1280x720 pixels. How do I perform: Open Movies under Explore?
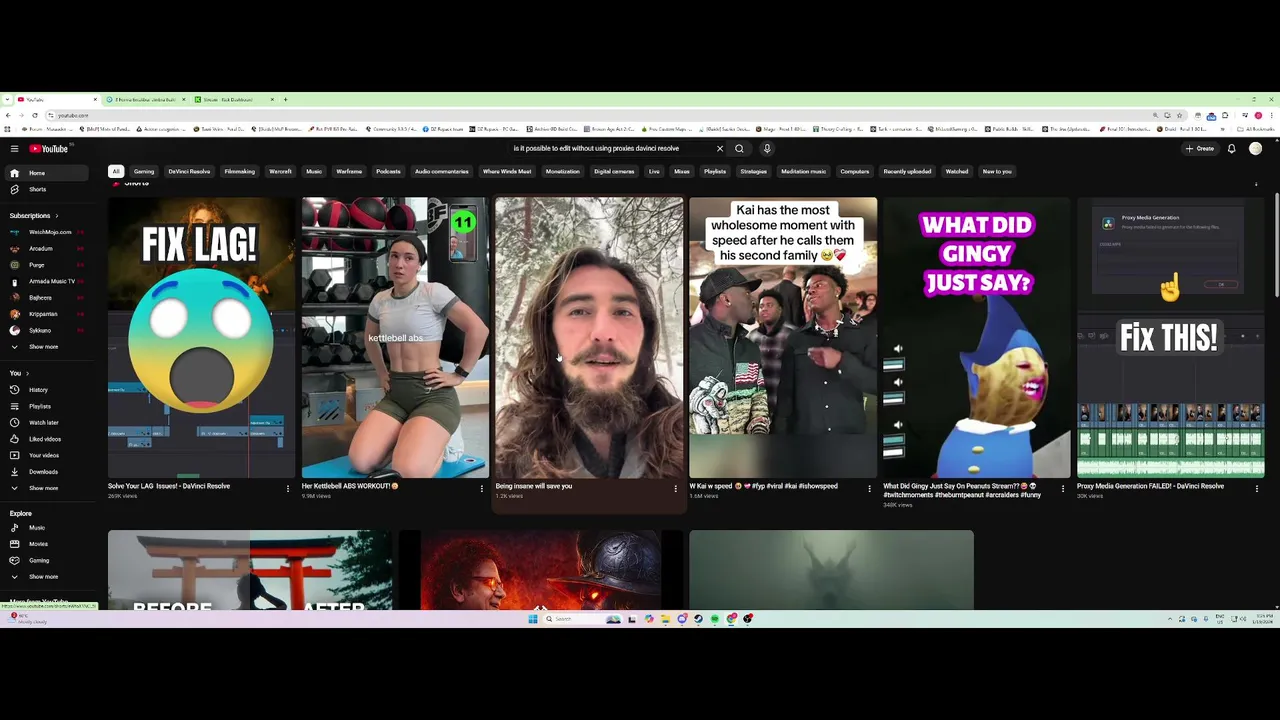(x=48, y=544)
